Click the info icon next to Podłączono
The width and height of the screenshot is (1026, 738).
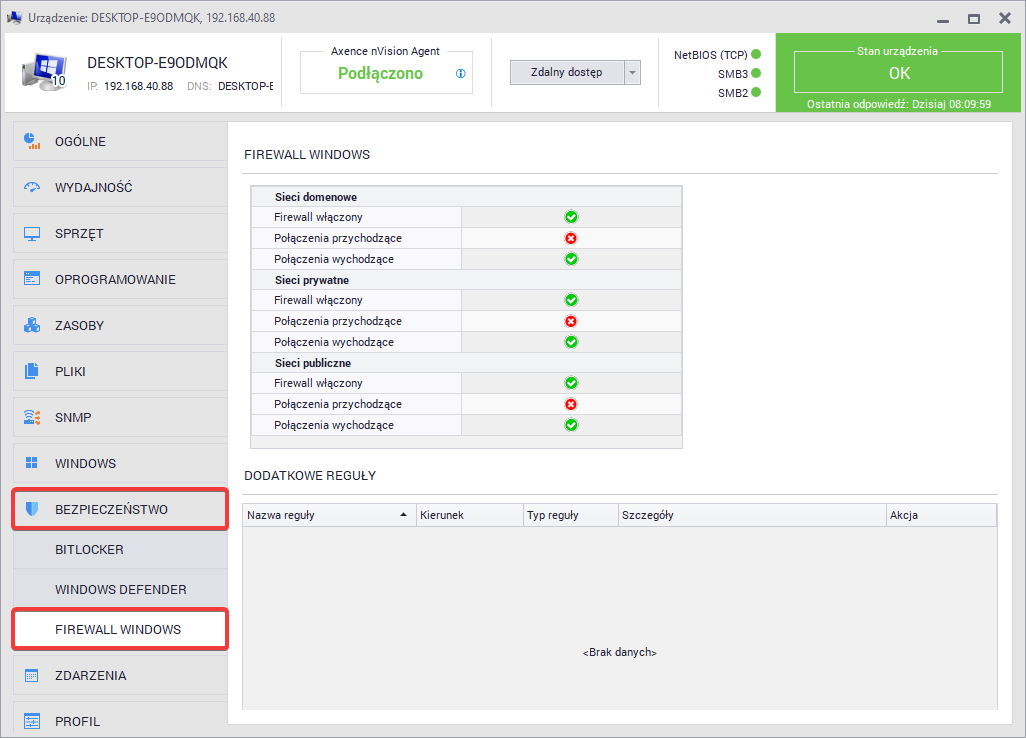click(x=461, y=73)
